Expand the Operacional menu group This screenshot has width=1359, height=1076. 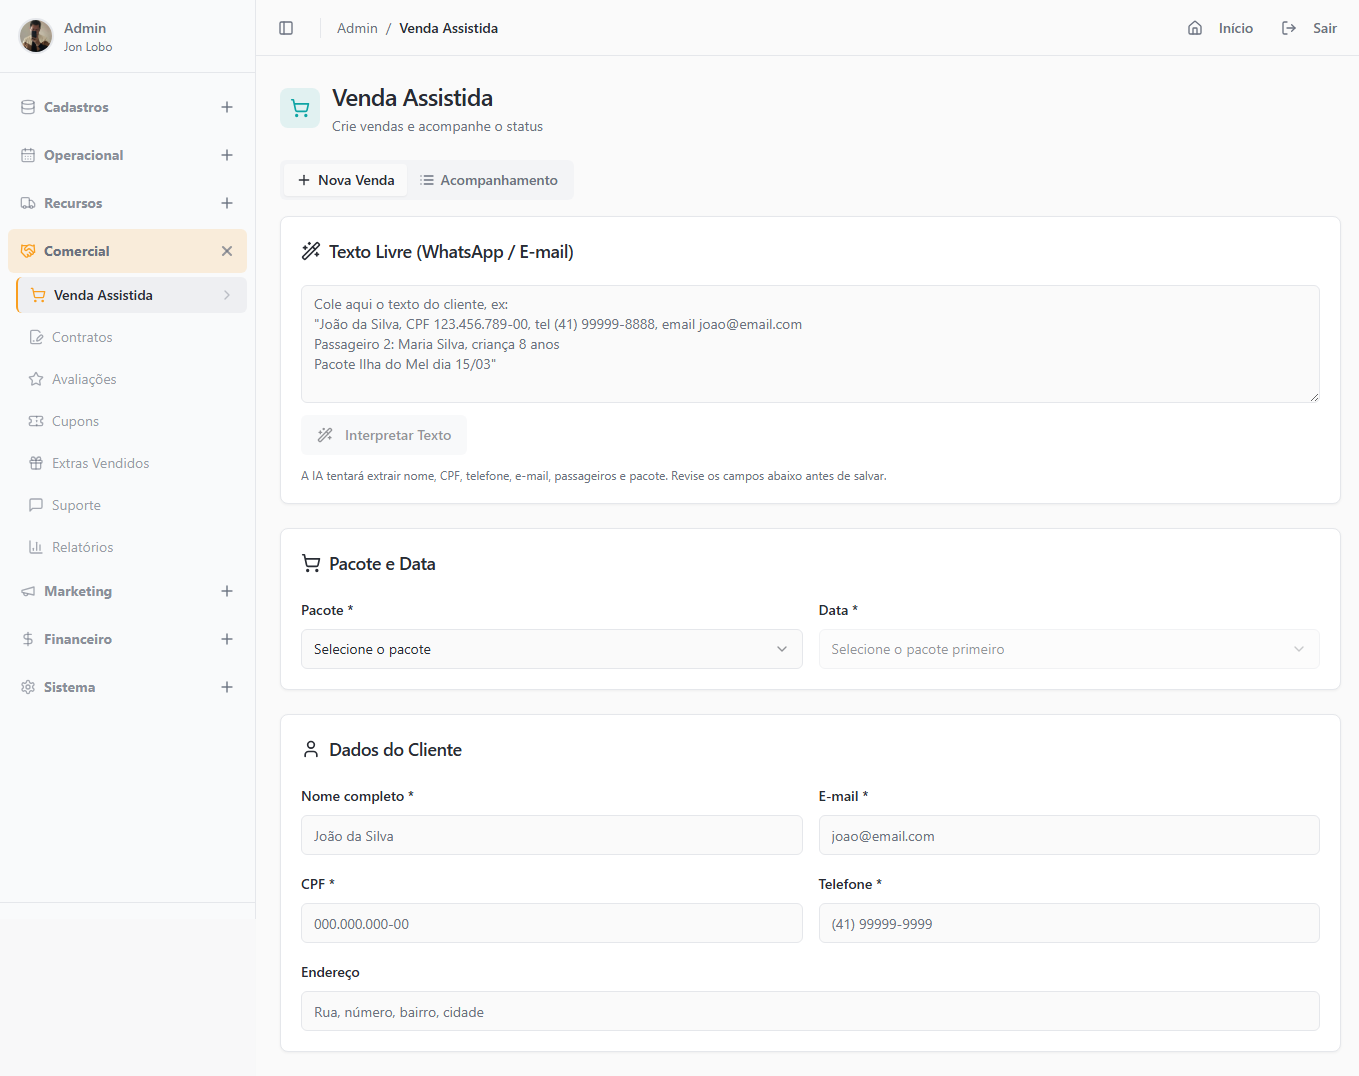pos(227,155)
